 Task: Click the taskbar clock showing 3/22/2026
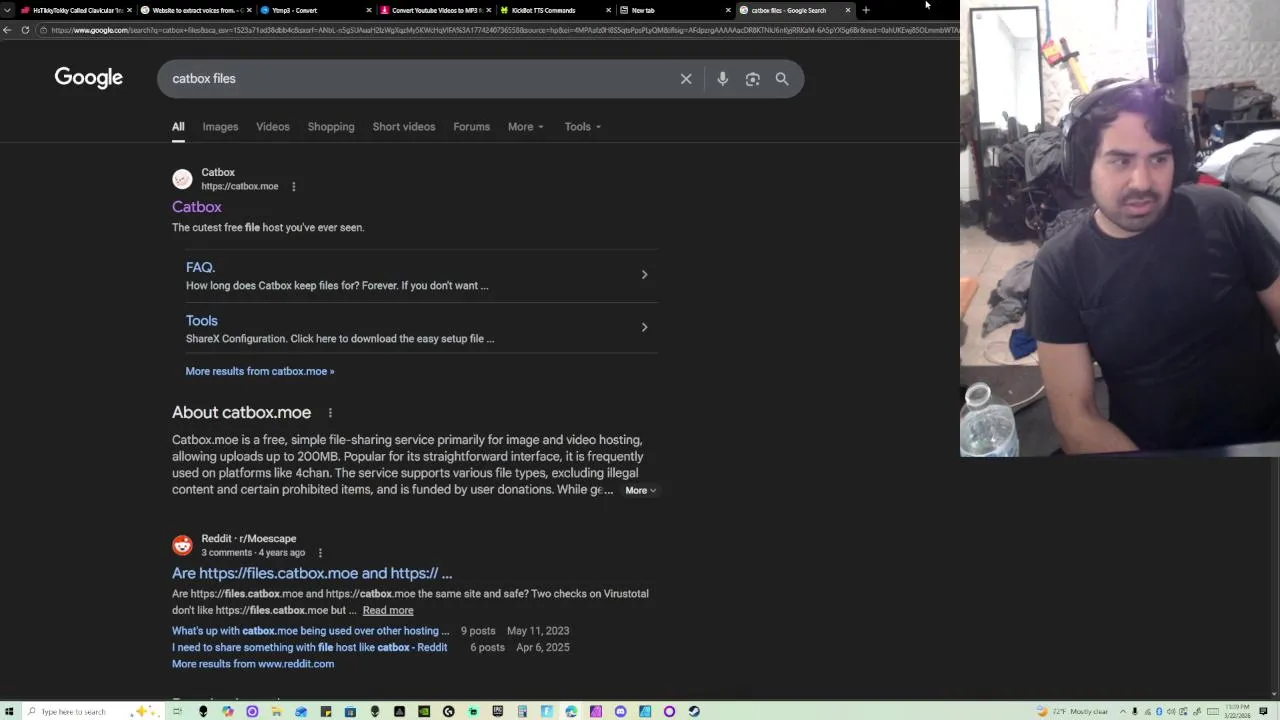click(x=1237, y=711)
